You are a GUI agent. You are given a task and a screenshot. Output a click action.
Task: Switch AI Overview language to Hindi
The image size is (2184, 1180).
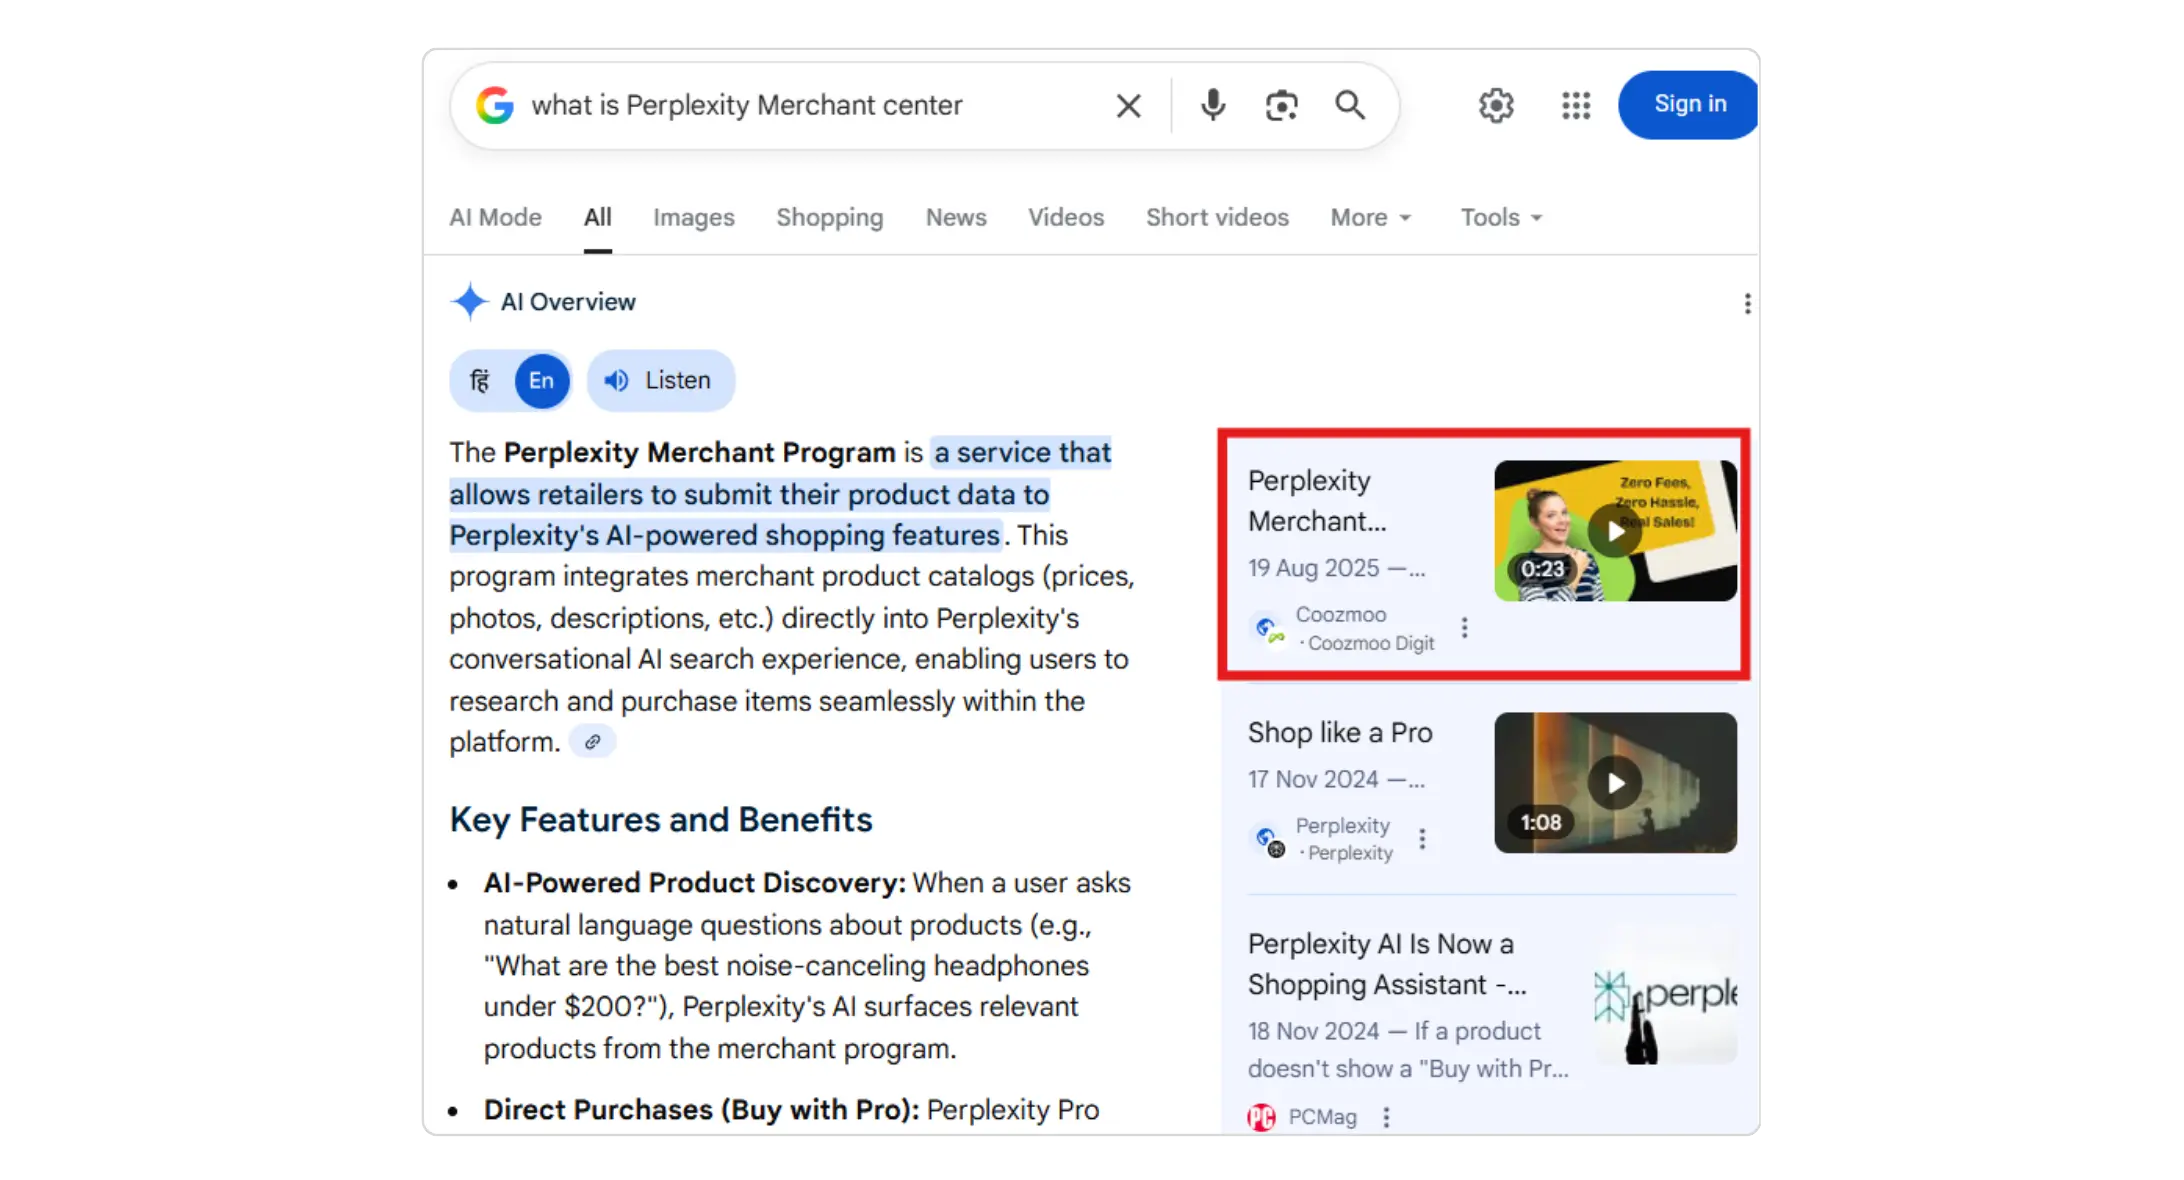coord(481,381)
